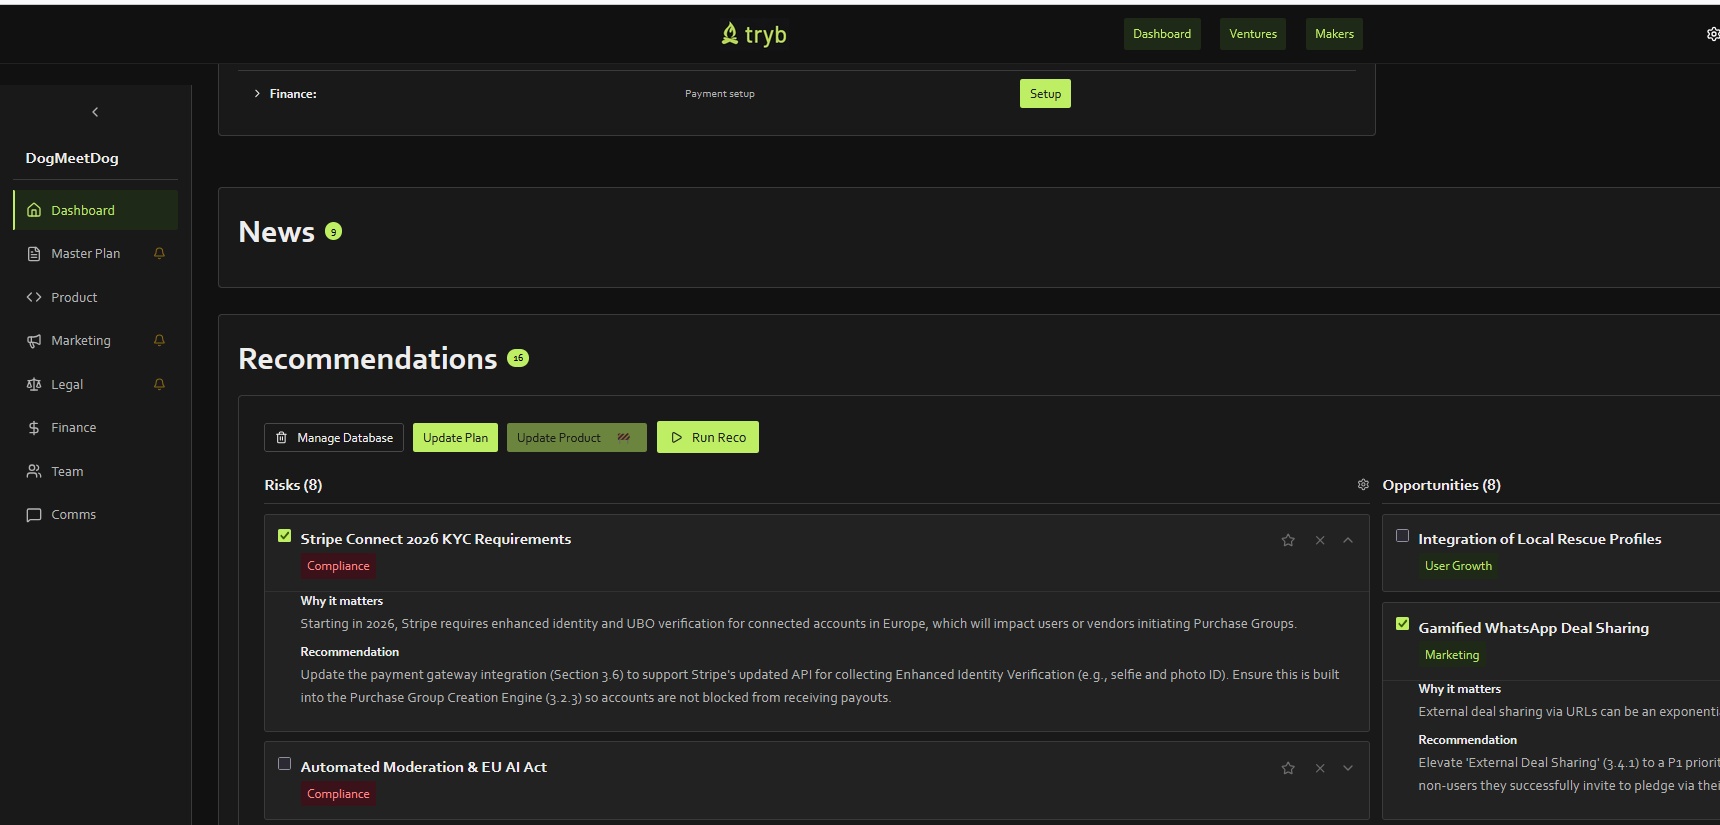The image size is (1720, 825).
Task: Star the Stripe Connect 2026 KYC risk
Action: tap(1288, 540)
